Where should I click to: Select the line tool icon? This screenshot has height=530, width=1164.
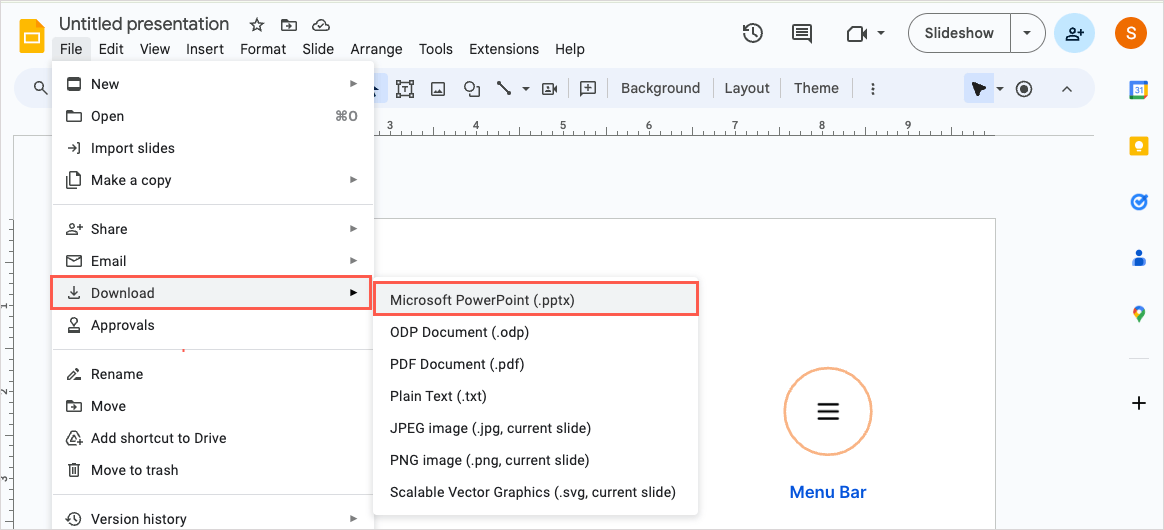pos(504,88)
